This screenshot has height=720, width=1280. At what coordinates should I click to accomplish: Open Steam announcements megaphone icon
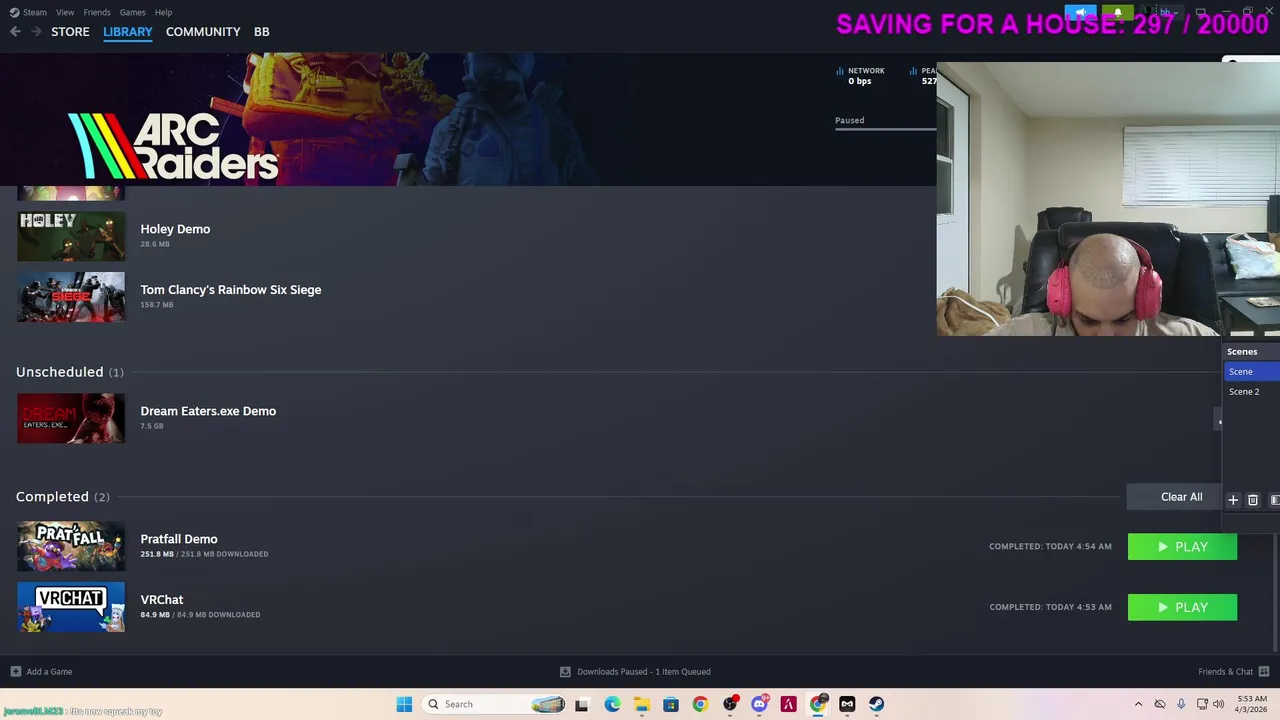[1081, 12]
